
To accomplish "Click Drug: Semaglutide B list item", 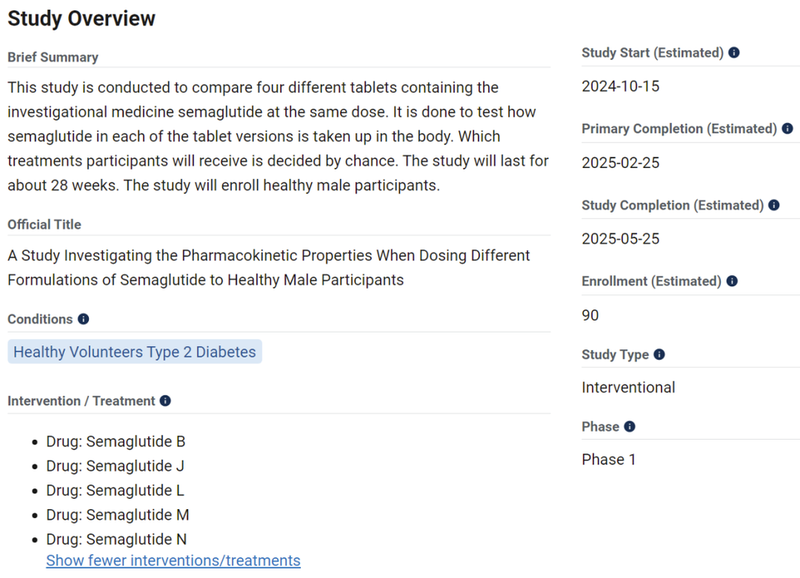I will pos(116,441).
